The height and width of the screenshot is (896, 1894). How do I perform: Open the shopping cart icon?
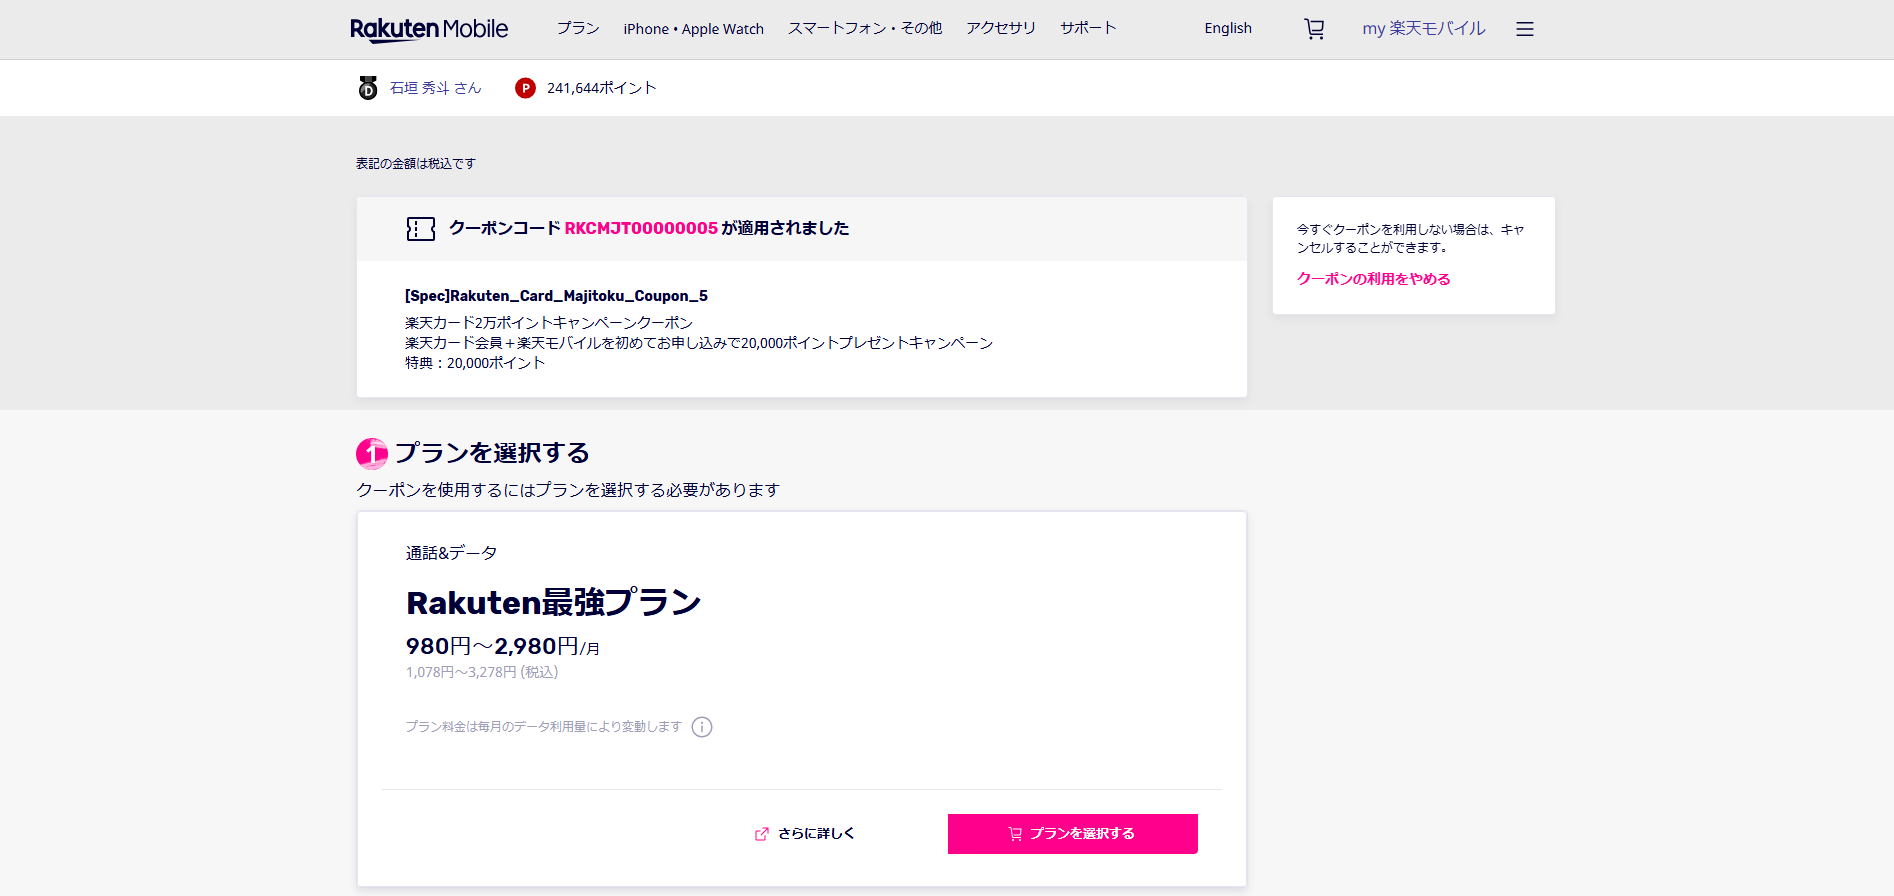click(x=1314, y=29)
